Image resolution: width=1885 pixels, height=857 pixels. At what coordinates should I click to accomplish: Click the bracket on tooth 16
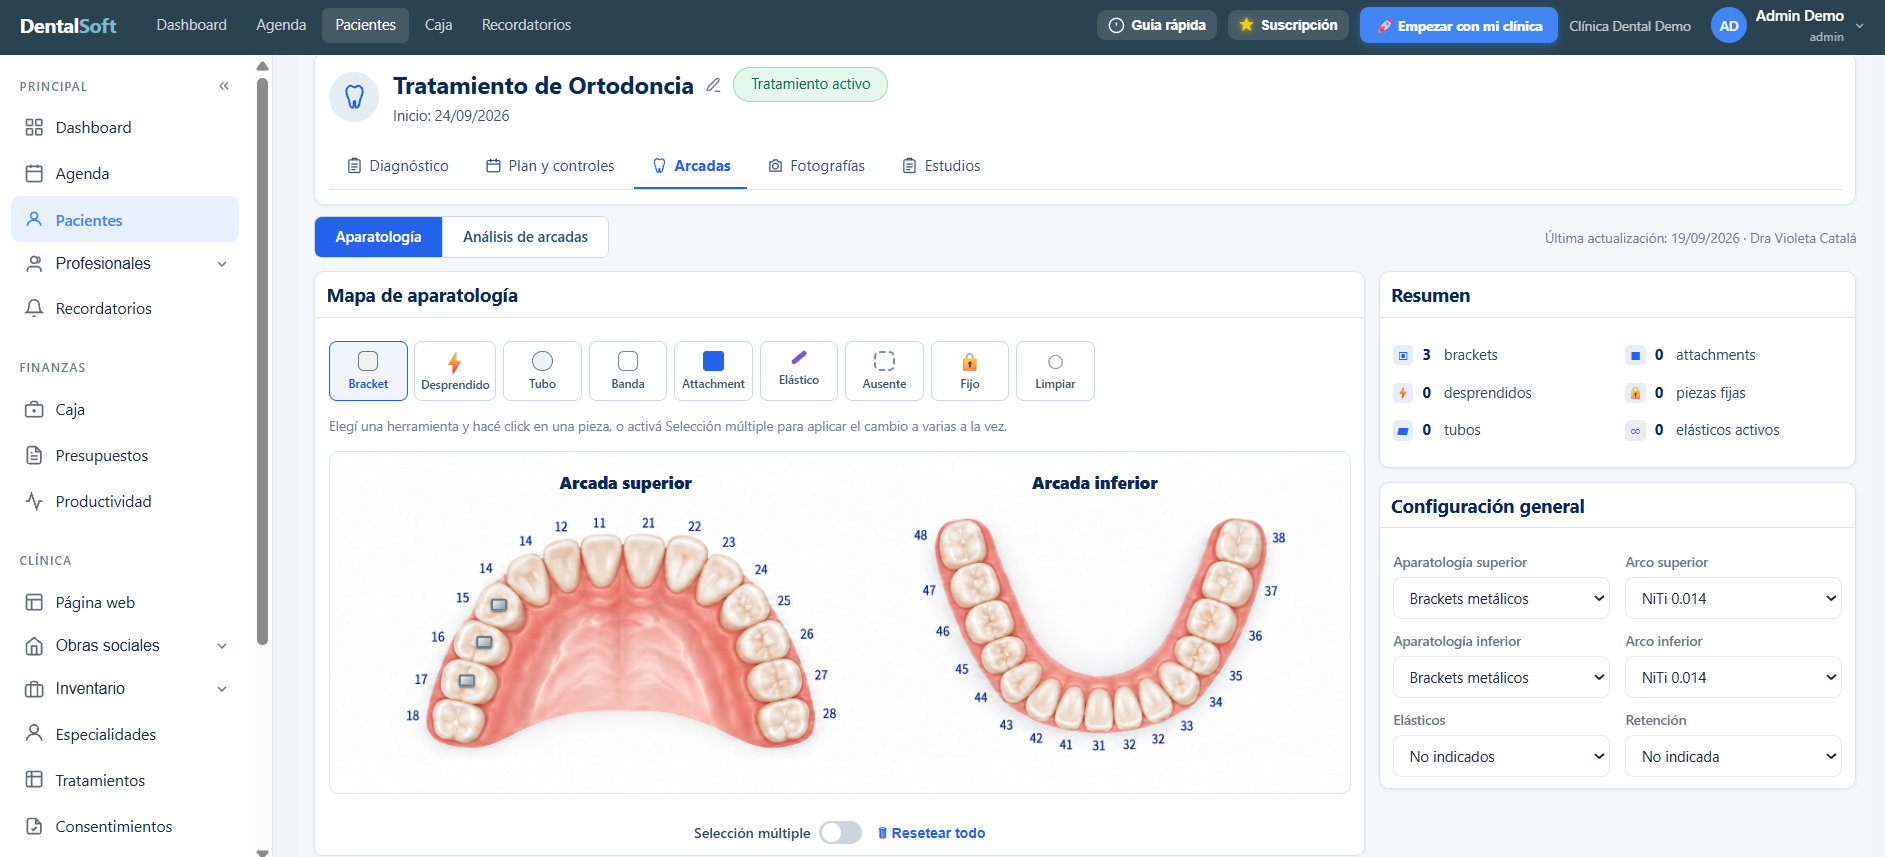click(484, 642)
